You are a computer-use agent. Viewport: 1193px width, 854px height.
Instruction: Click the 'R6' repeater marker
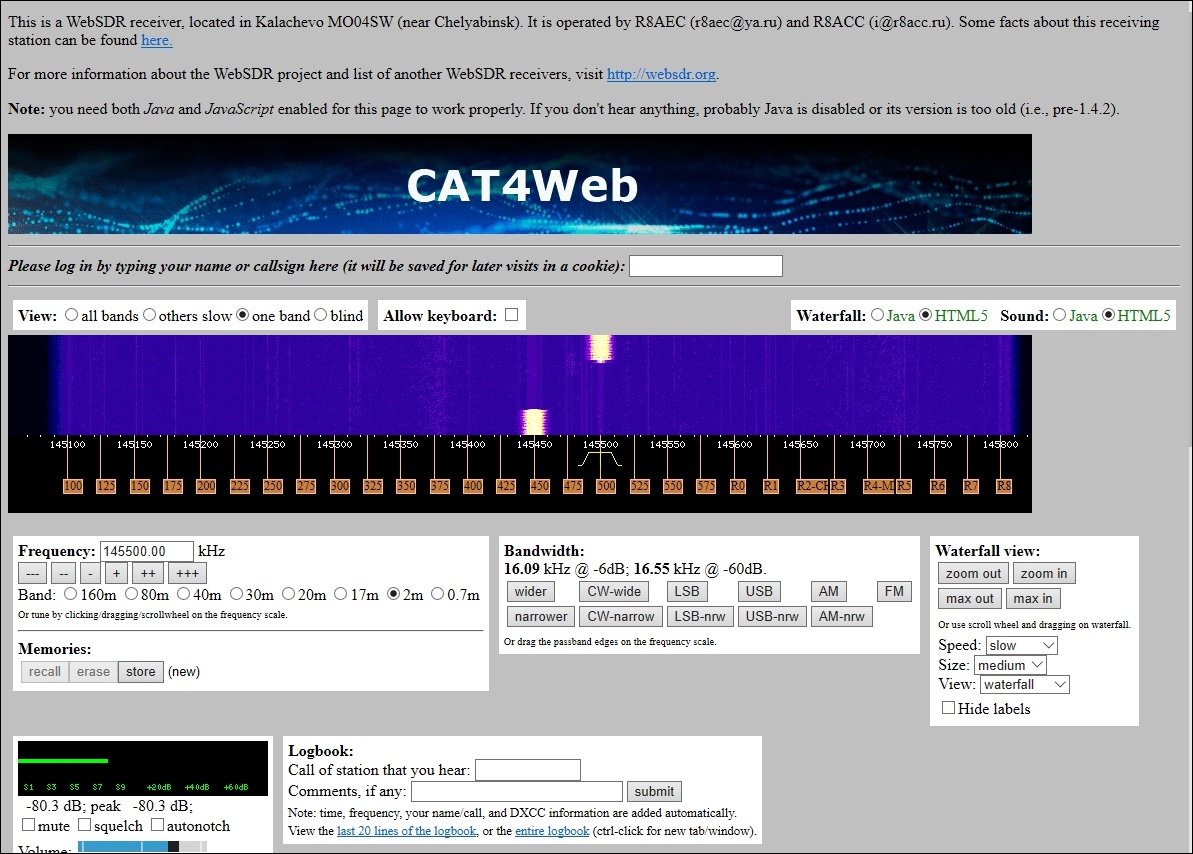click(937, 486)
